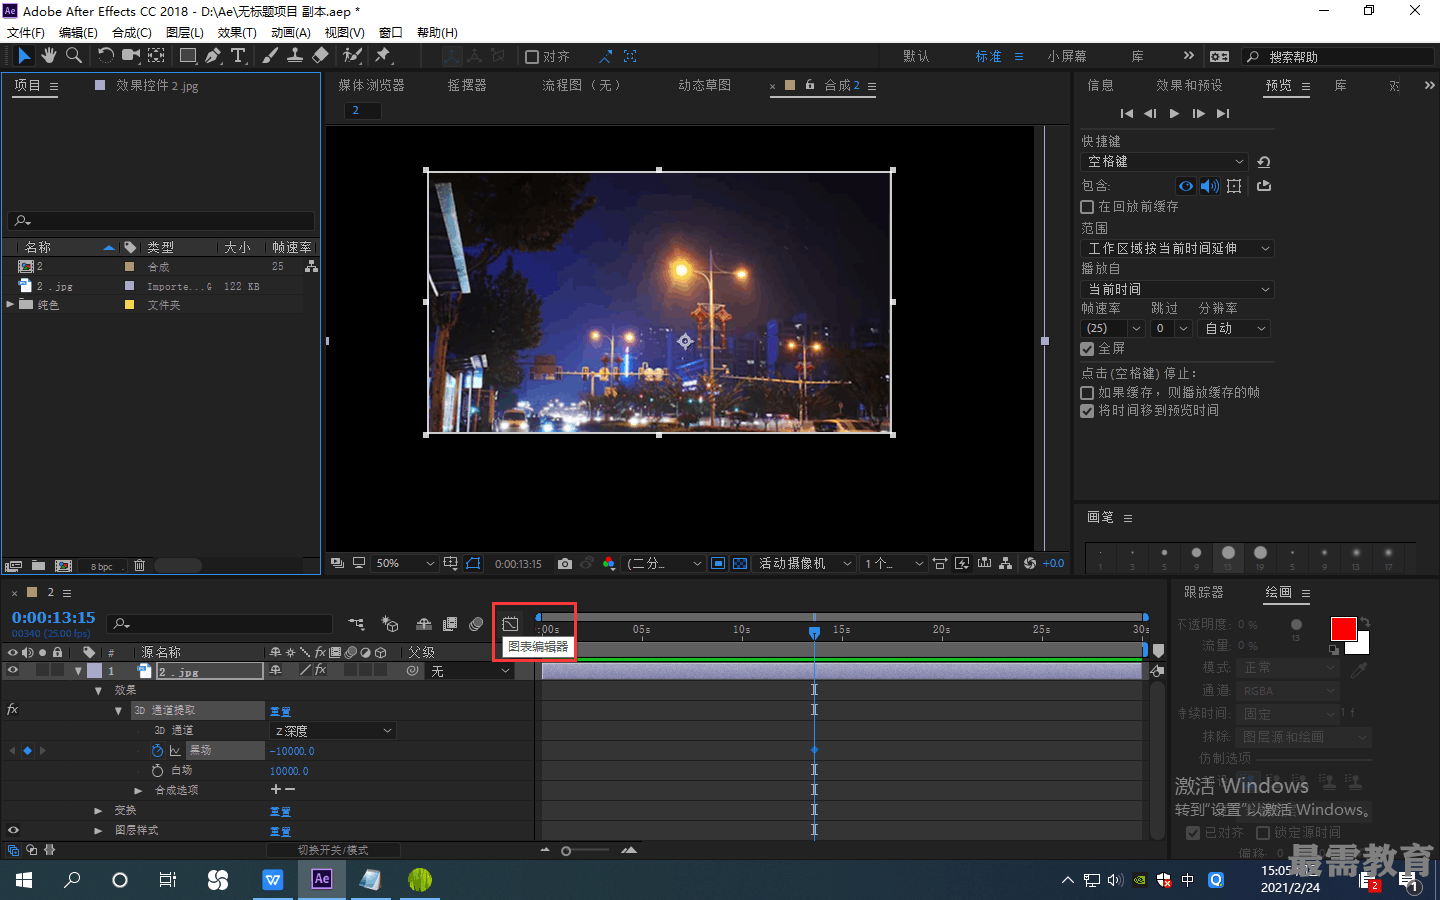Hide layer 2.jpg with its eye toggle
1440x900 pixels.
click(x=13, y=671)
